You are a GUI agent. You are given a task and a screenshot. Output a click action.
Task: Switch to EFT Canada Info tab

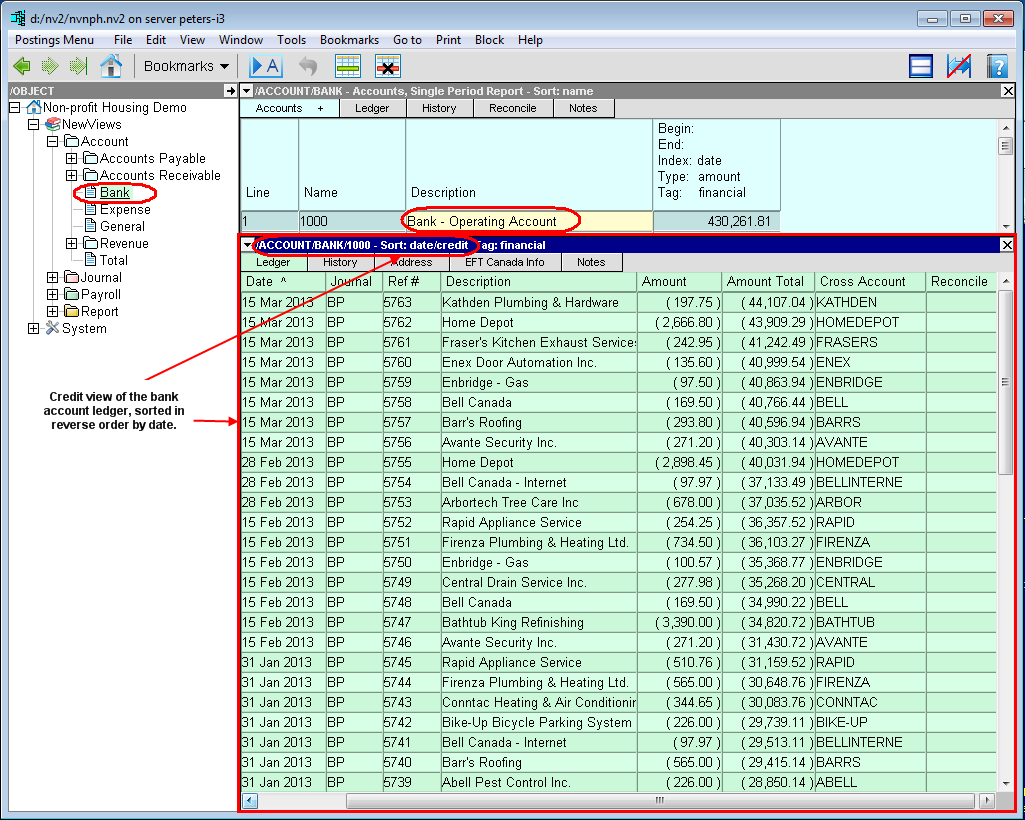(504, 262)
